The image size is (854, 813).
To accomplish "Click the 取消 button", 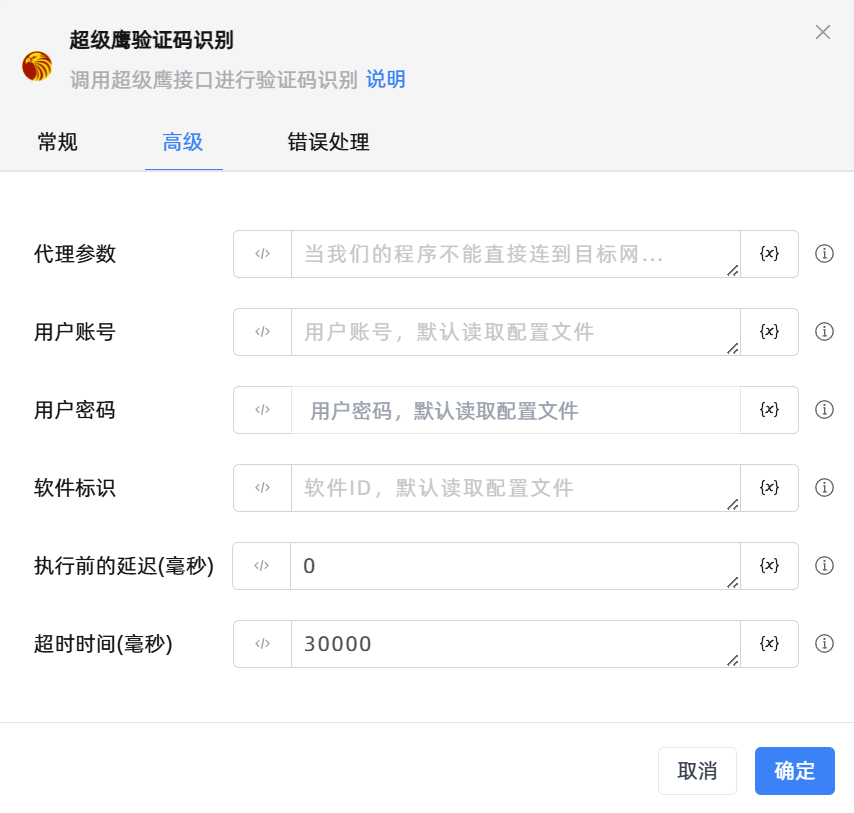I will [697, 771].
